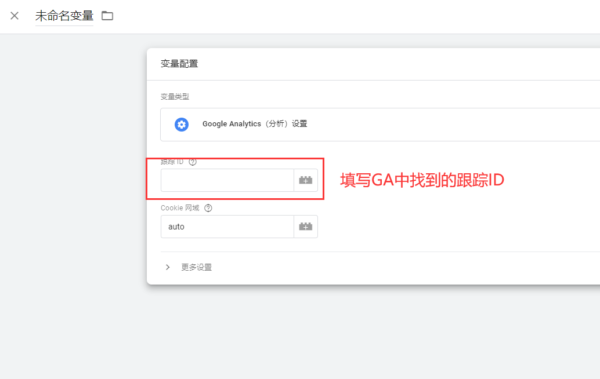600x379 pixels.
Task: Rename the 未命名变量 title
Action: (64, 16)
